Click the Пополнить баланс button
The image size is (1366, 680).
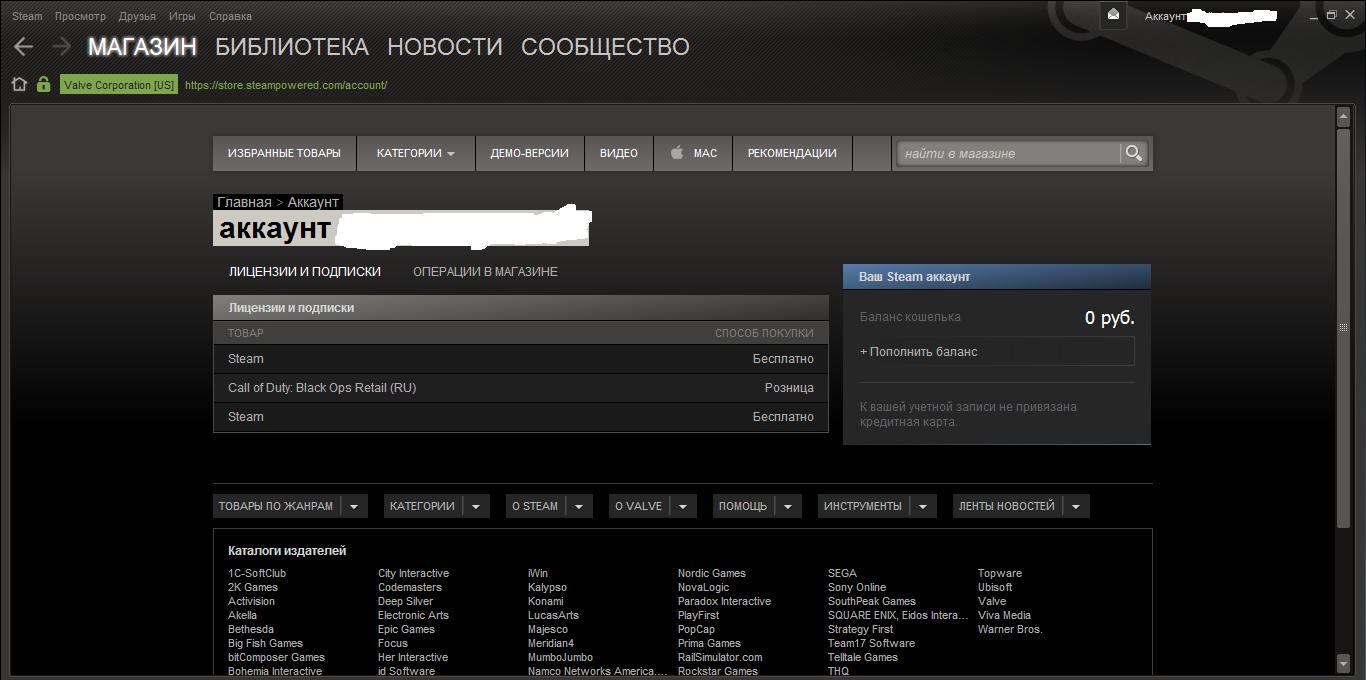(997, 352)
